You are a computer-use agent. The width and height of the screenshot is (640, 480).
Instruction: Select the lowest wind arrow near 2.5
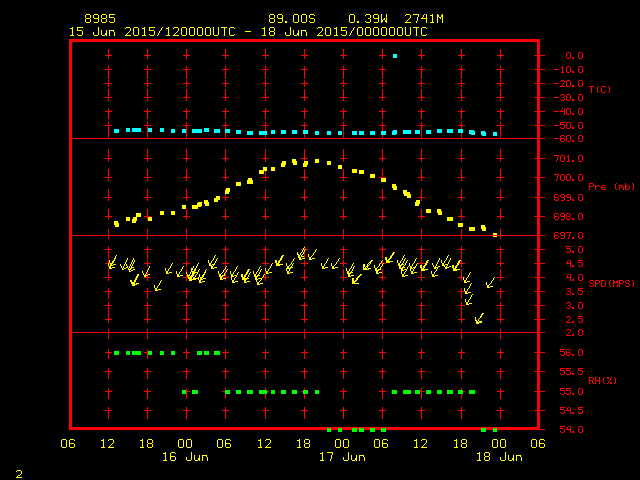(479, 318)
